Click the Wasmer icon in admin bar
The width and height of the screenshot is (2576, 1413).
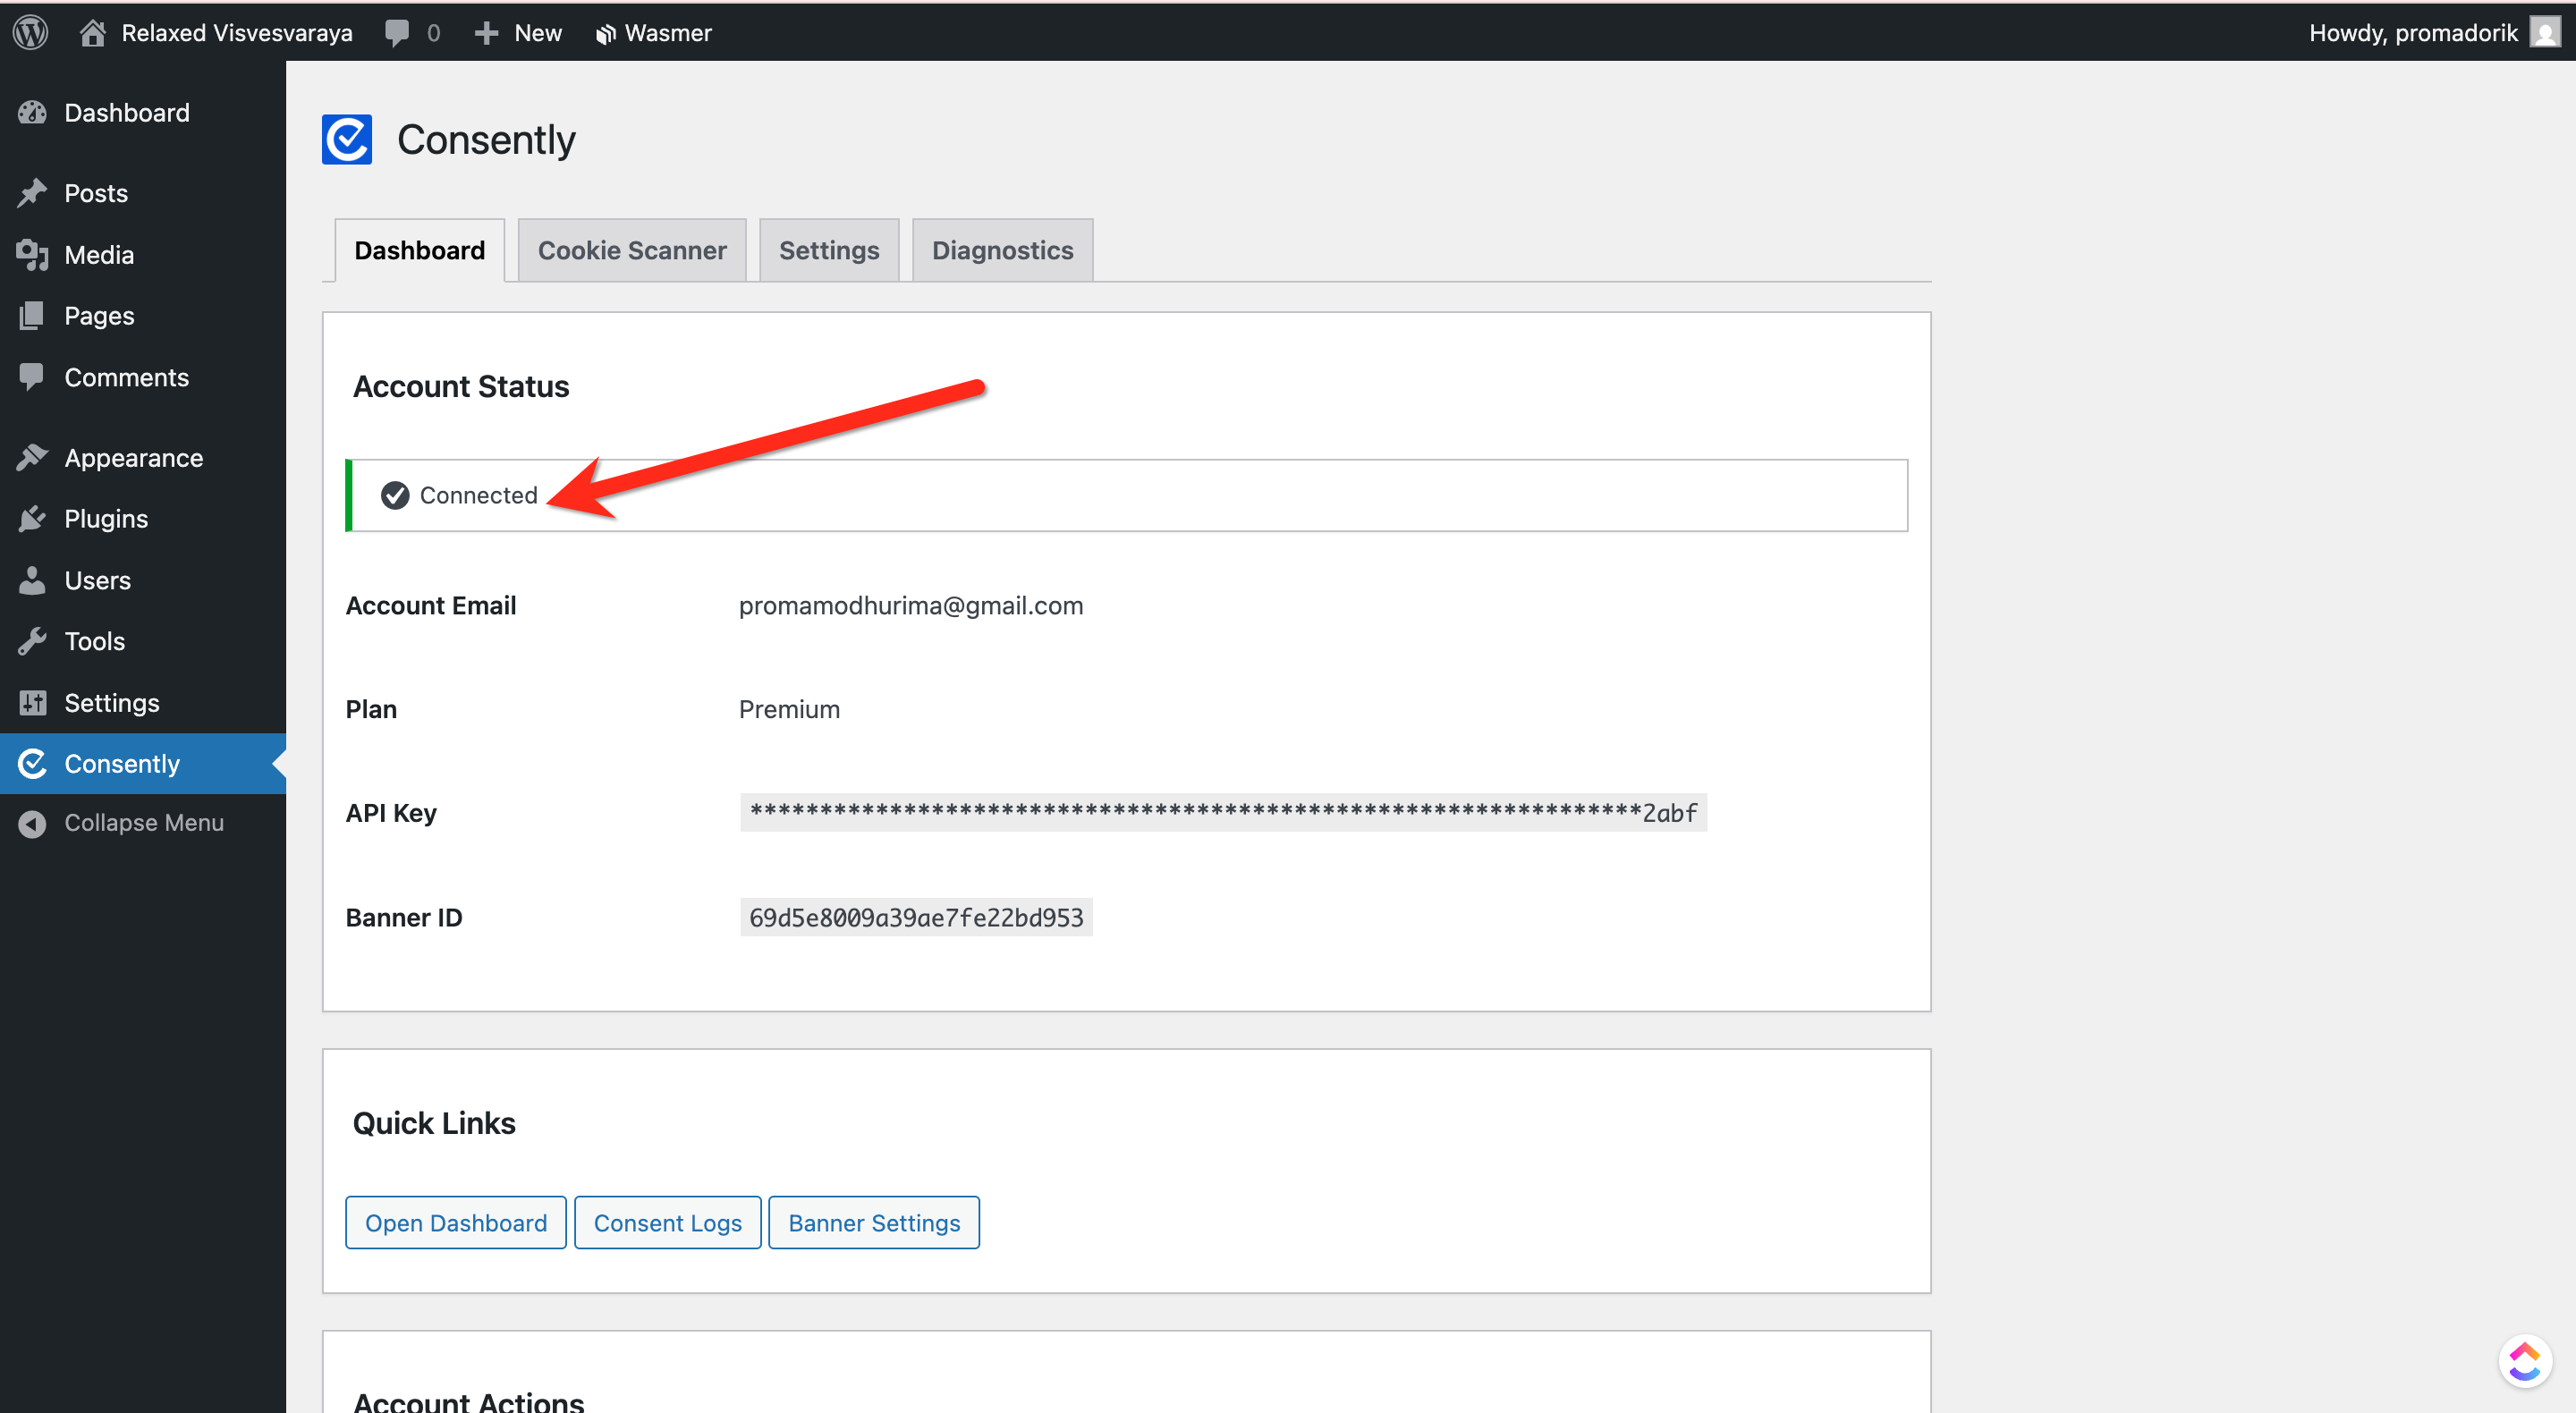point(605,34)
